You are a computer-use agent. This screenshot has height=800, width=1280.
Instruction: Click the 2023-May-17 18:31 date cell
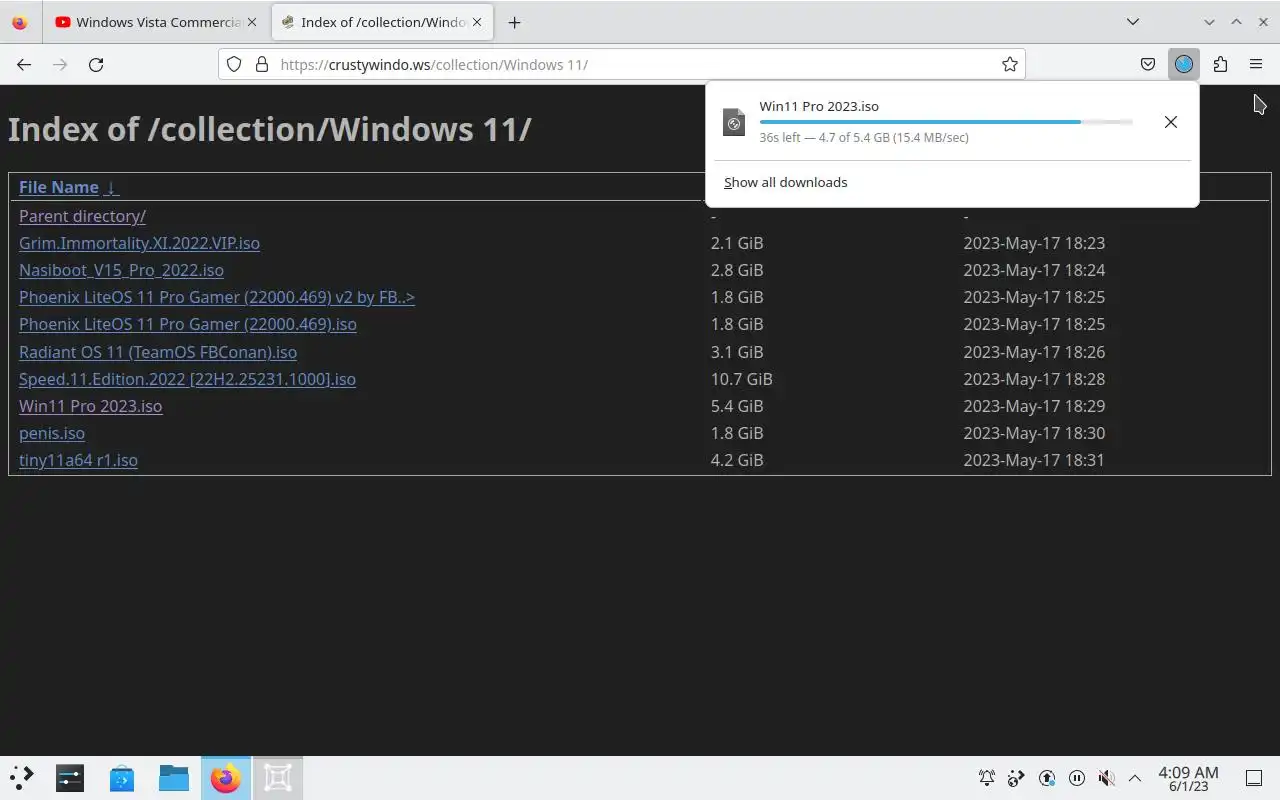point(1034,460)
